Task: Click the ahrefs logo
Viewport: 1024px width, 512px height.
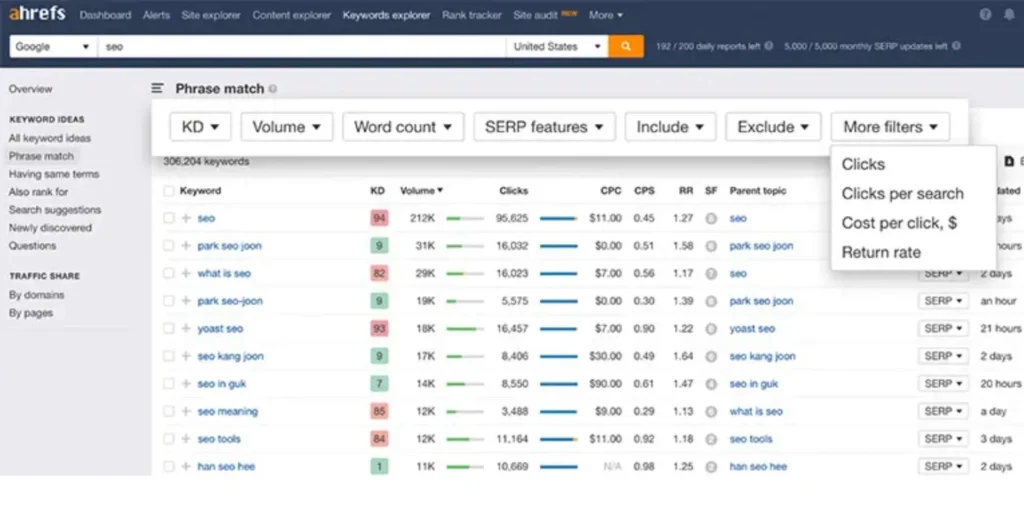Action: 38,15
